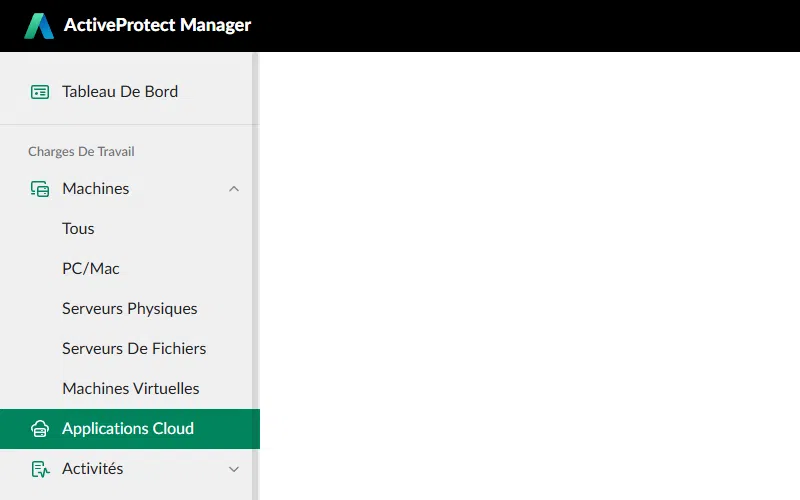Open the Tableau De Bord page

(120, 92)
